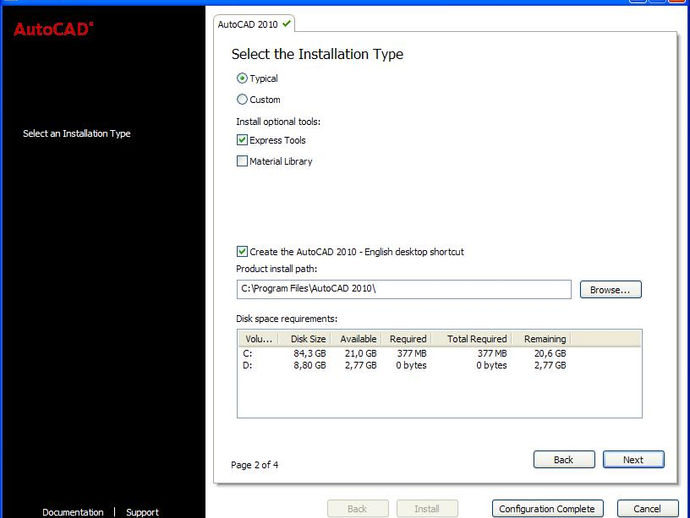Click the Required column header
This screenshot has width=690, height=518.
pos(407,339)
